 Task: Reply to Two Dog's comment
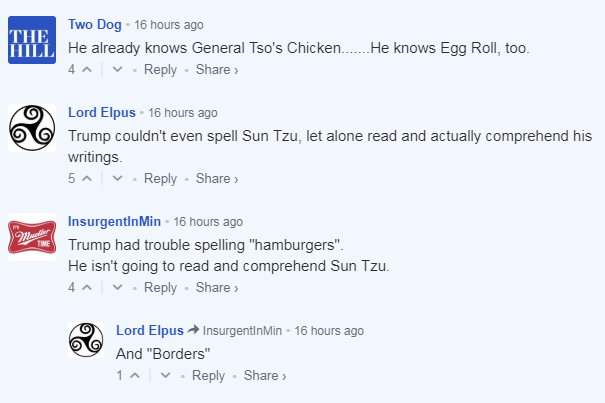[x=160, y=70]
